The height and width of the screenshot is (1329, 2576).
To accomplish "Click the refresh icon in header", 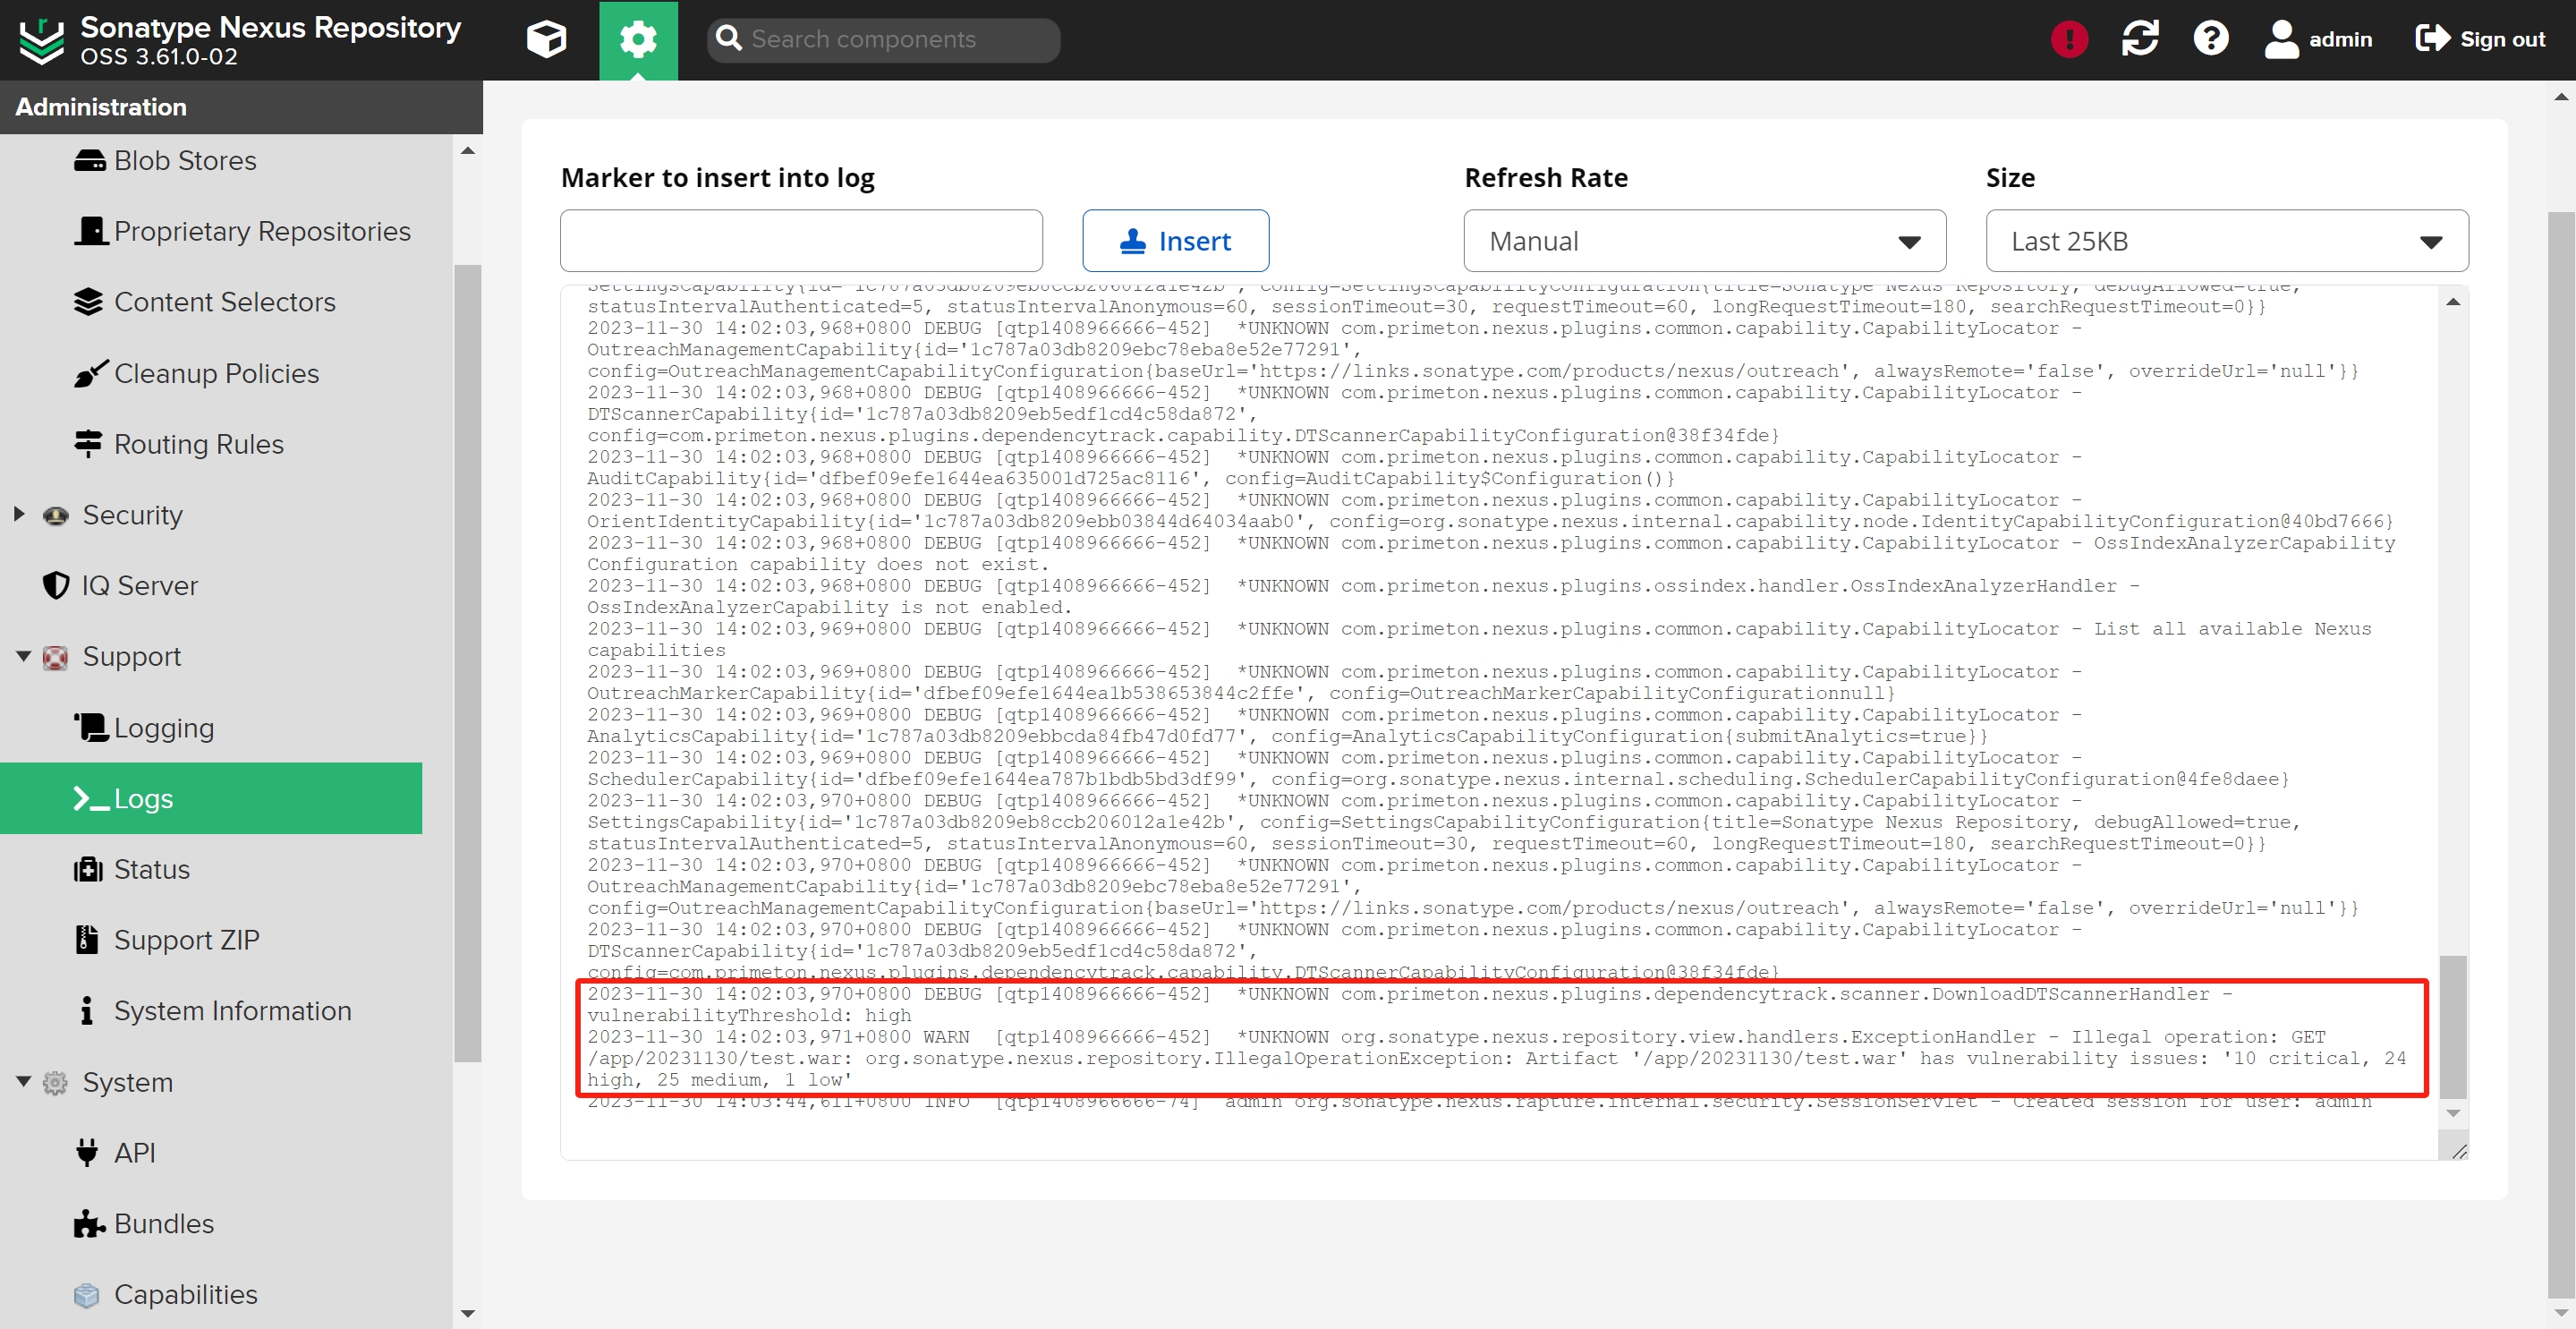I will coord(2139,39).
